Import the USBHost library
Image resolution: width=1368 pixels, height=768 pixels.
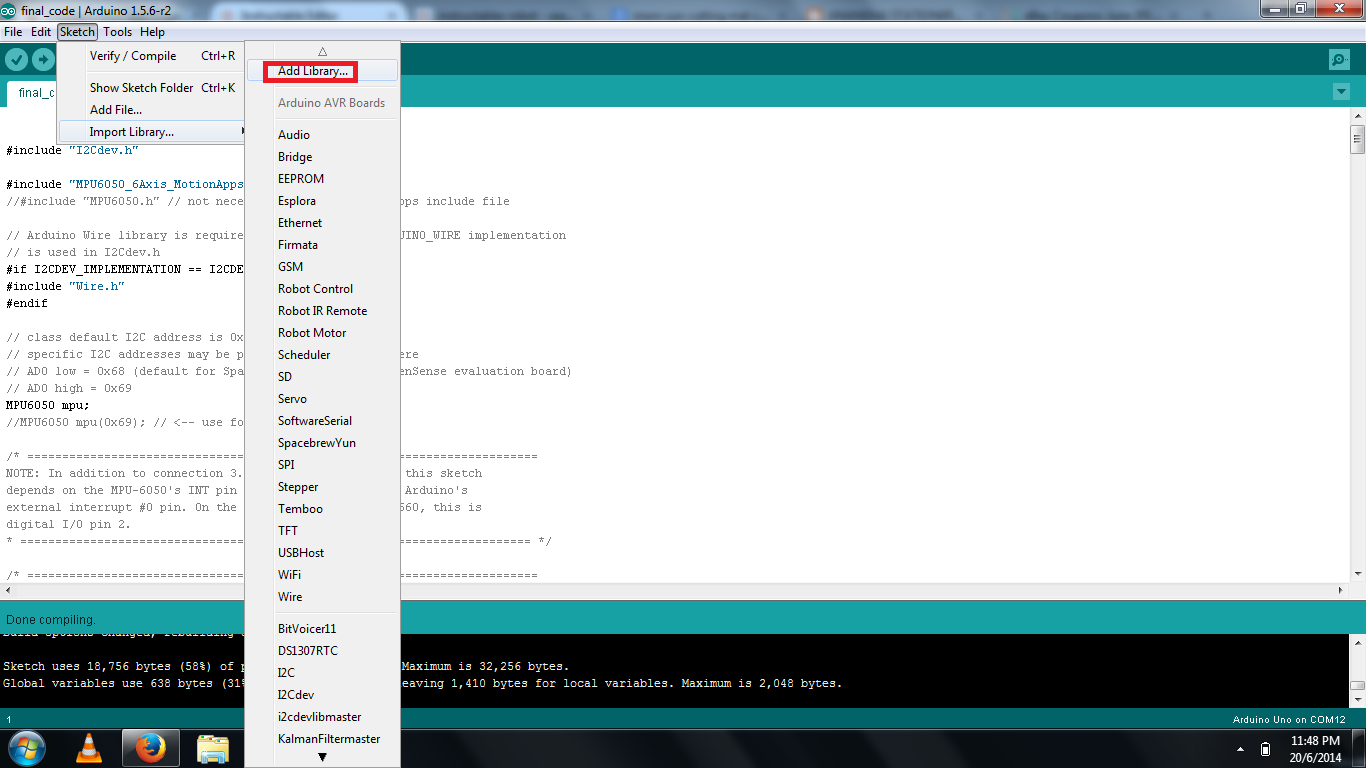click(322, 553)
